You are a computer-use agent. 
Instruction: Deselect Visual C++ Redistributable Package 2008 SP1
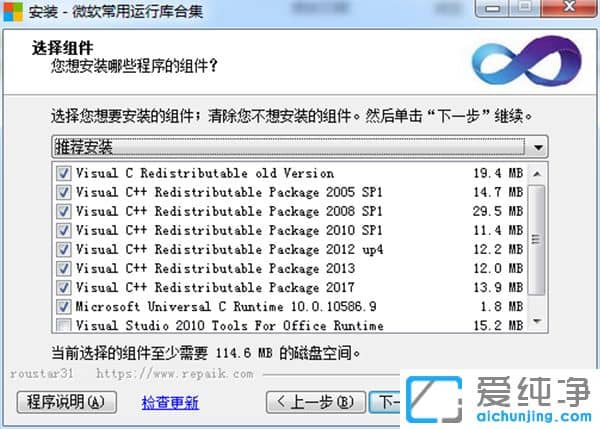[64, 212]
